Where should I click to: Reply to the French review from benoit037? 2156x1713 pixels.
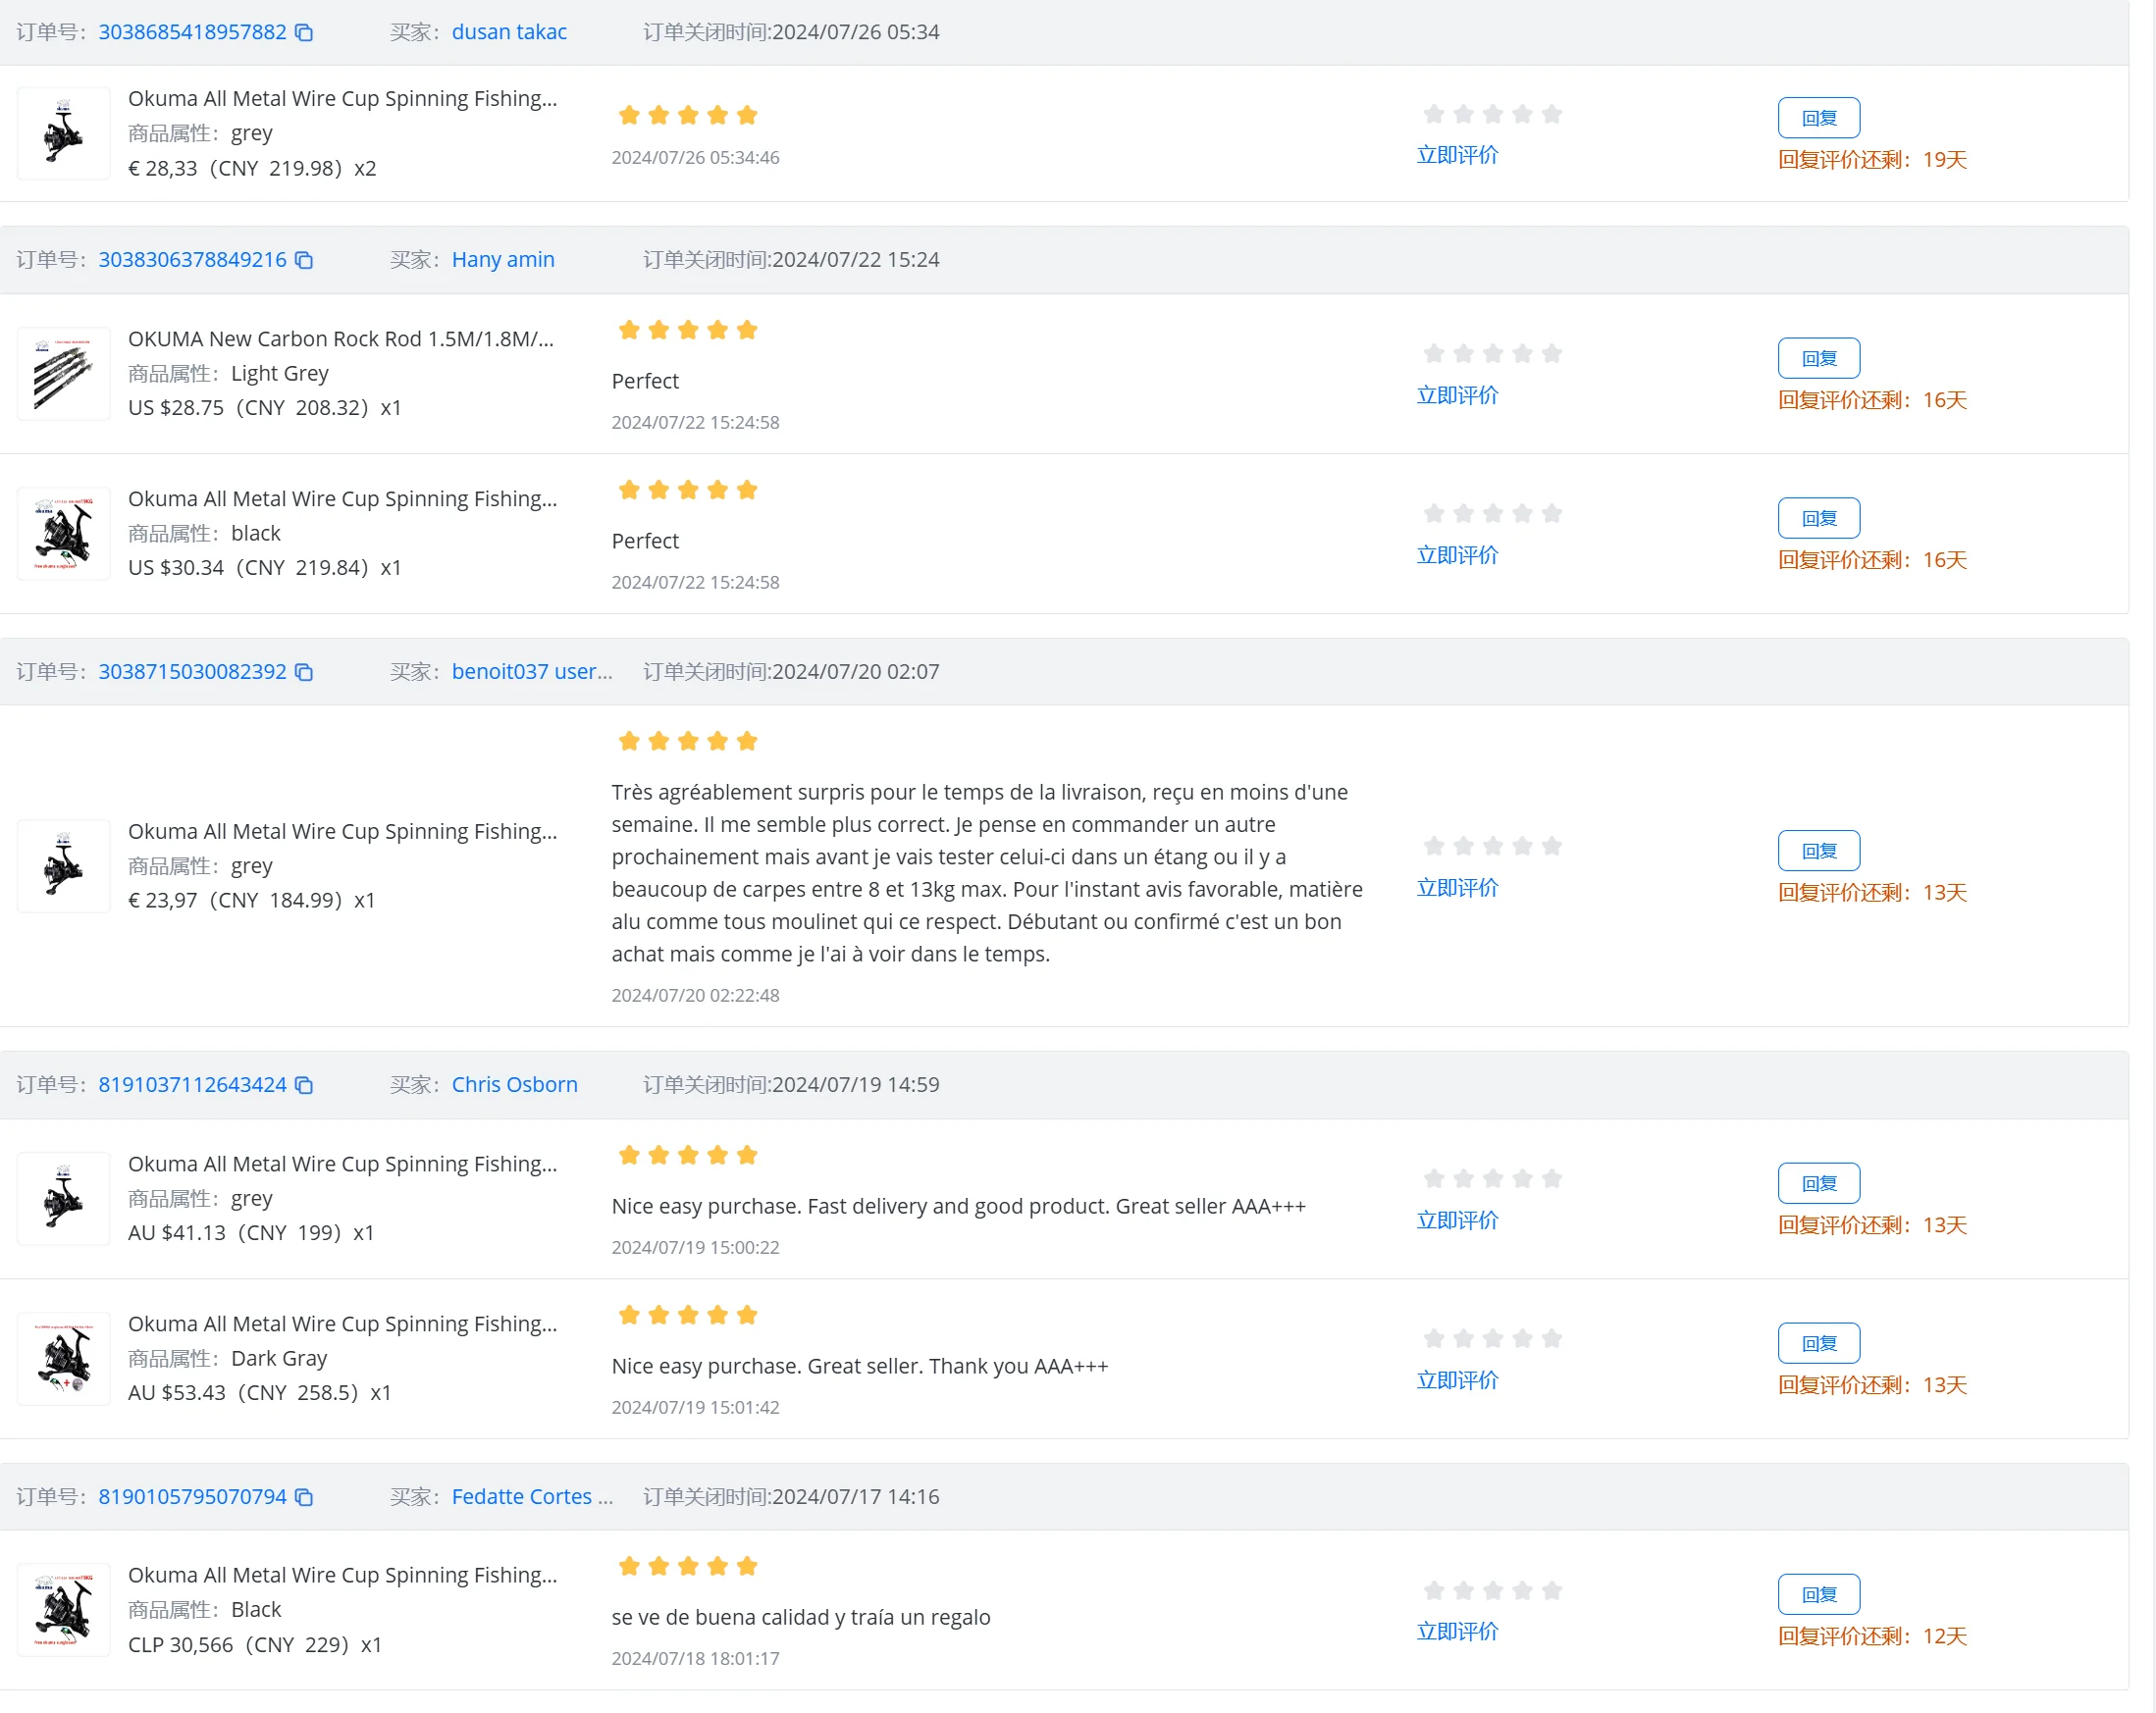tap(1819, 851)
